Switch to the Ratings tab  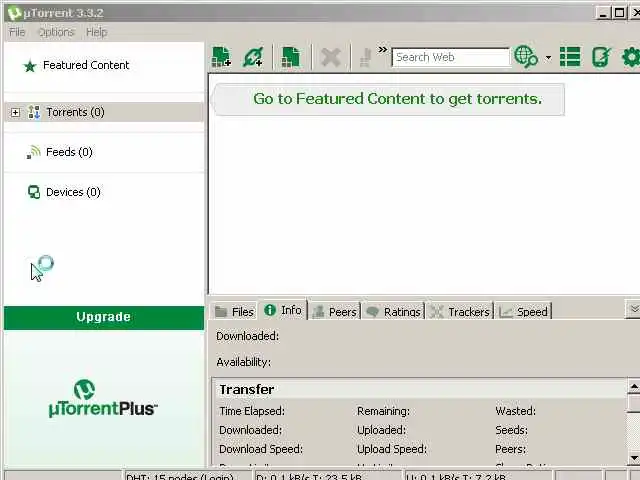[x=393, y=312]
